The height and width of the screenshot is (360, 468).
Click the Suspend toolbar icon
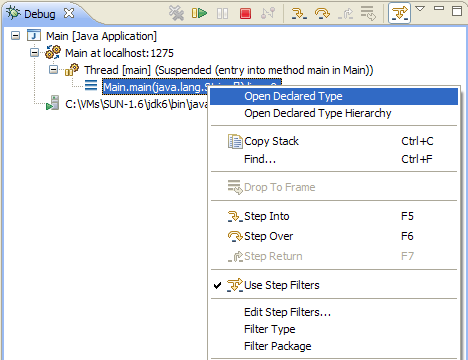(222, 14)
